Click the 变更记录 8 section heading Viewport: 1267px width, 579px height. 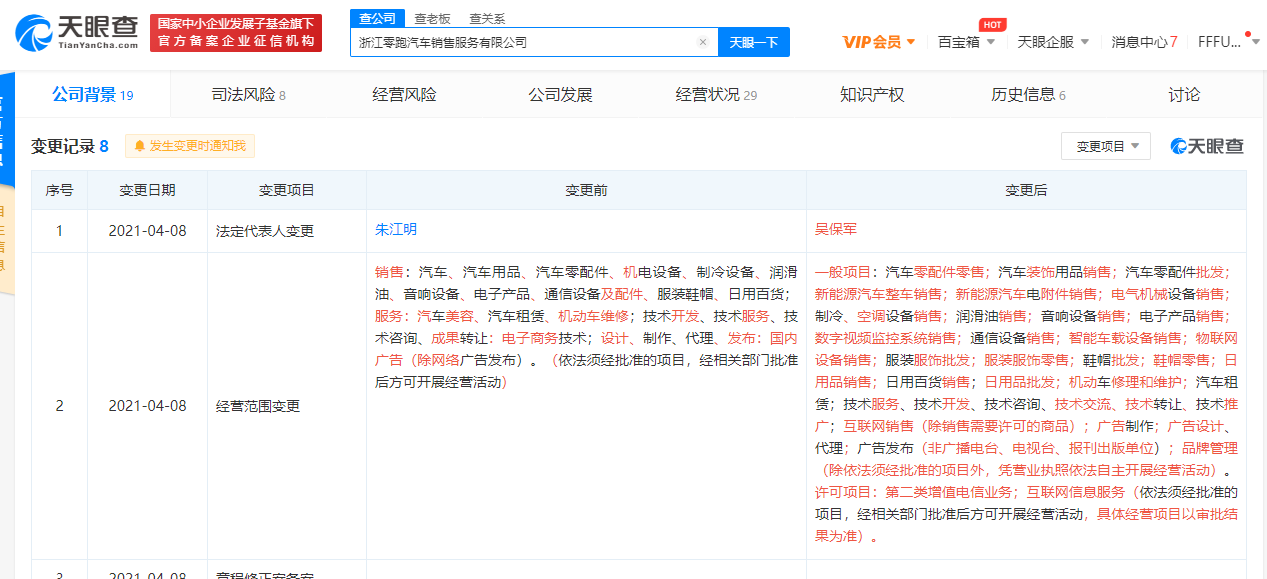(69, 146)
